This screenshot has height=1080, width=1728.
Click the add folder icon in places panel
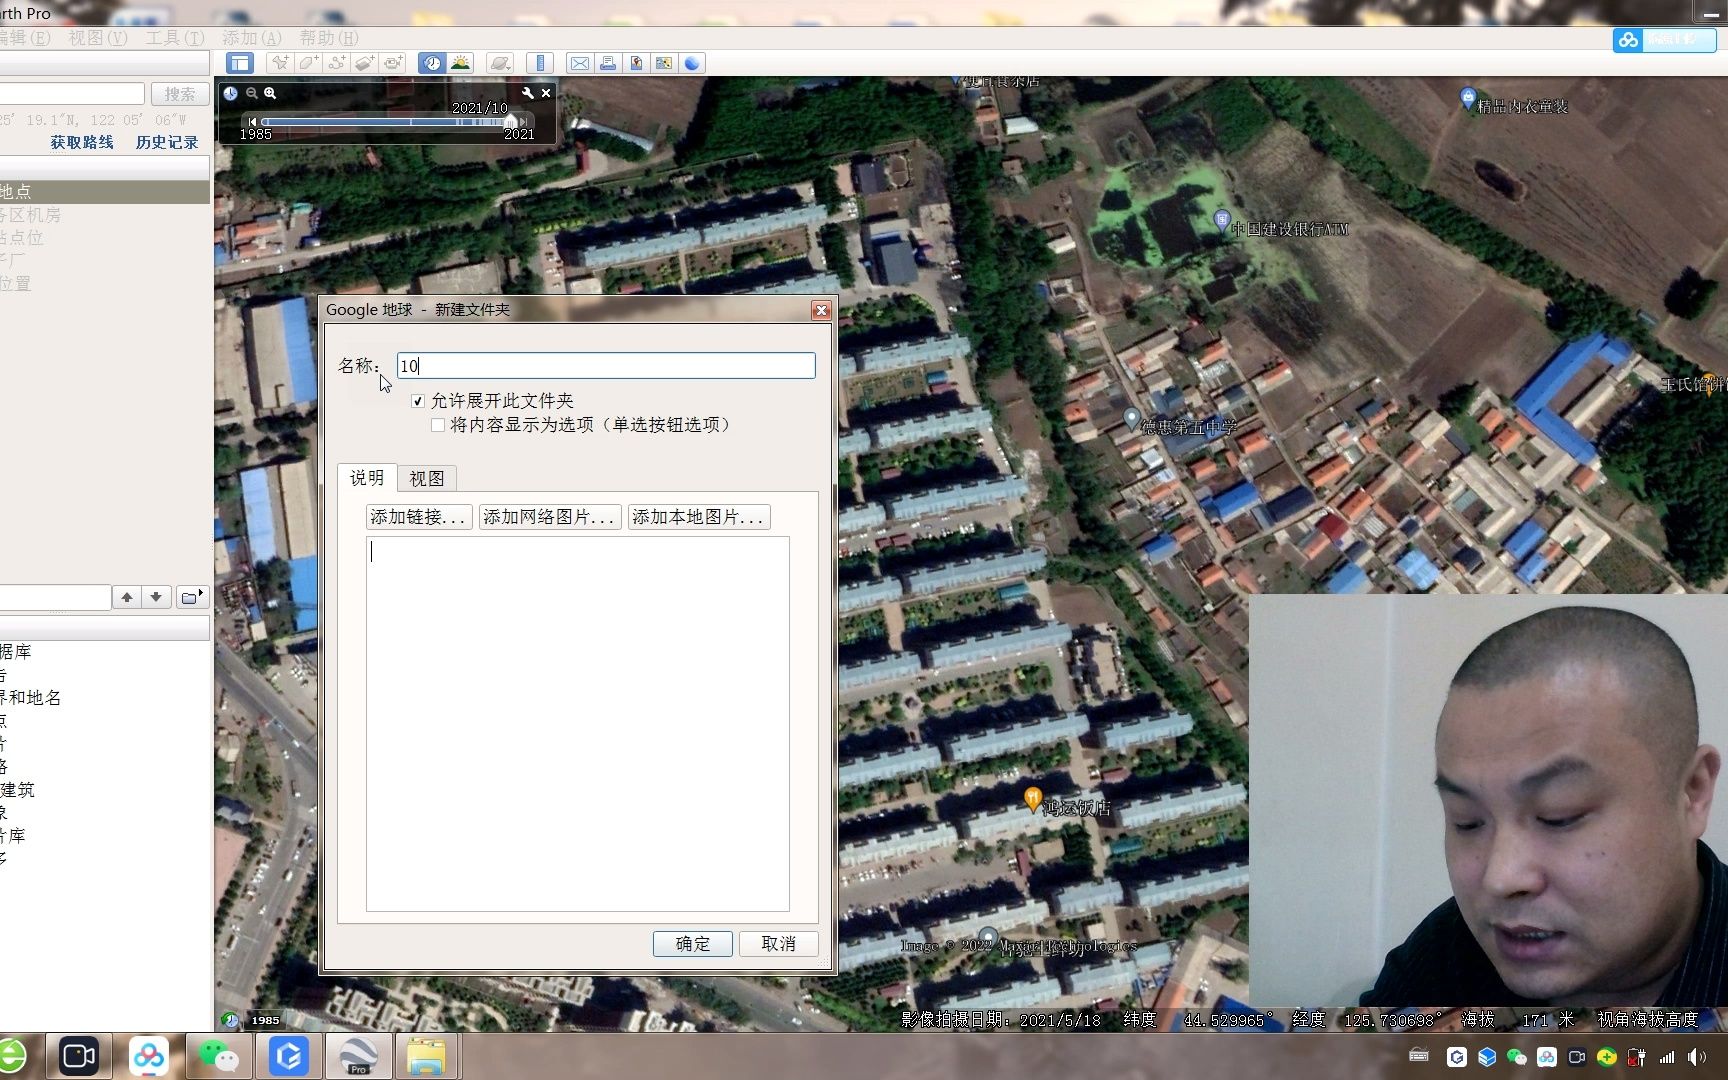tap(191, 597)
